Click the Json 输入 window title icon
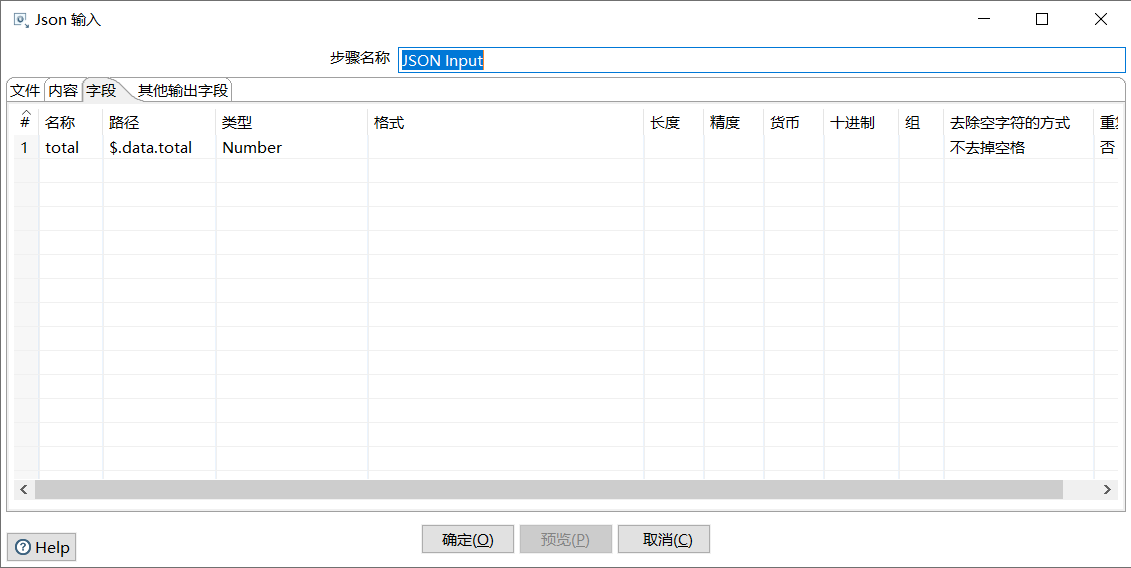Image resolution: width=1131 pixels, height=568 pixels. [22, 19]
